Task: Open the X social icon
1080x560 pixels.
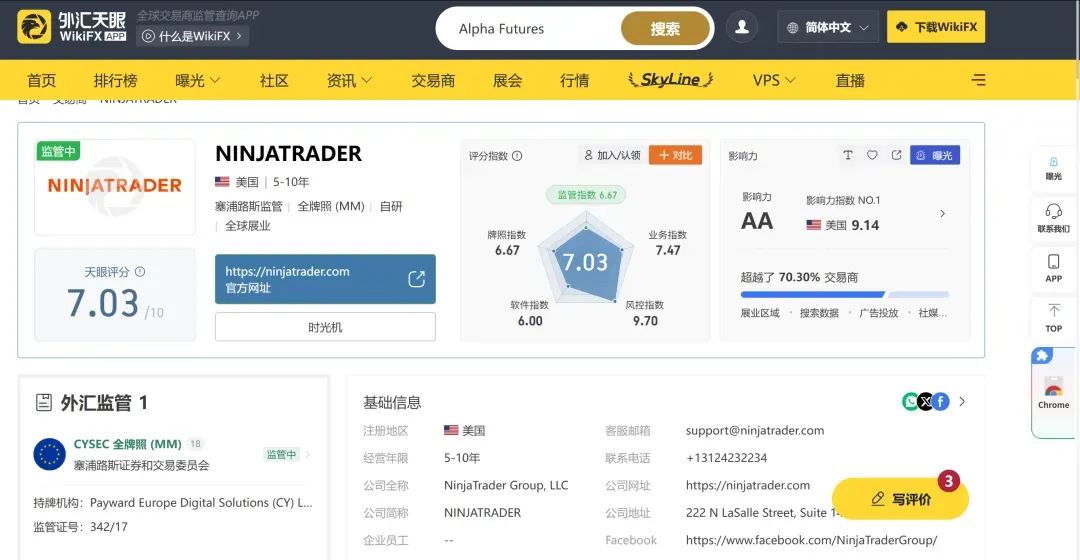Action: point(926,401)
